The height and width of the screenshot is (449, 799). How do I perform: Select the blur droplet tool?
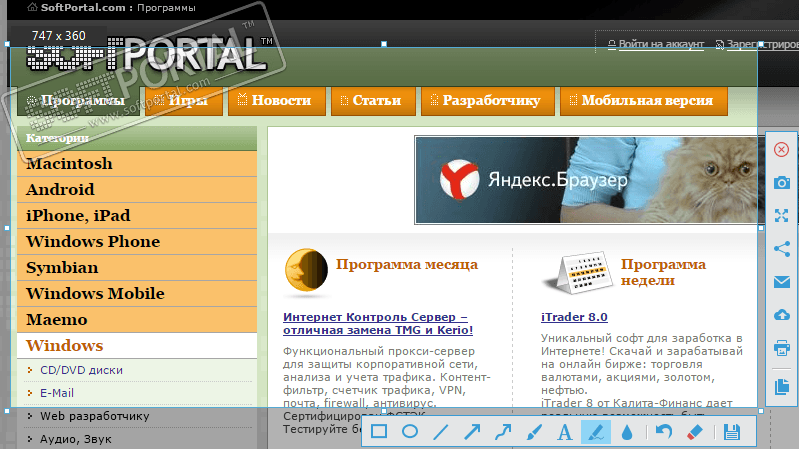(x=627, y=432)
